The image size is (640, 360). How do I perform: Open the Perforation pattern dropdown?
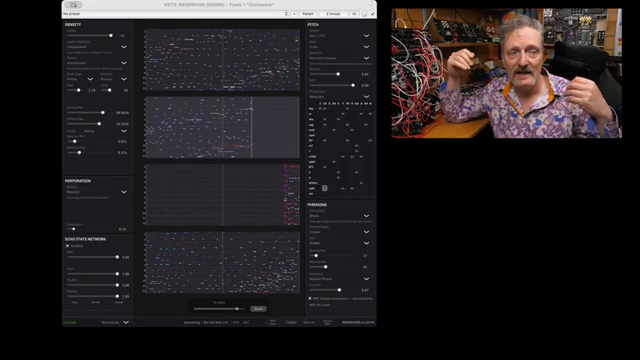point(97,192)
